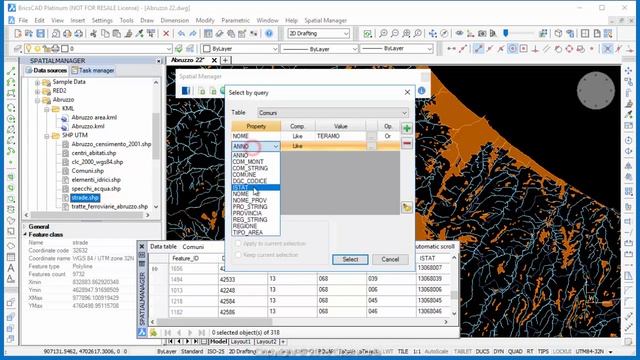
Task: Click the Spatial Manager logo icon in data table
Action: [142, 333]
